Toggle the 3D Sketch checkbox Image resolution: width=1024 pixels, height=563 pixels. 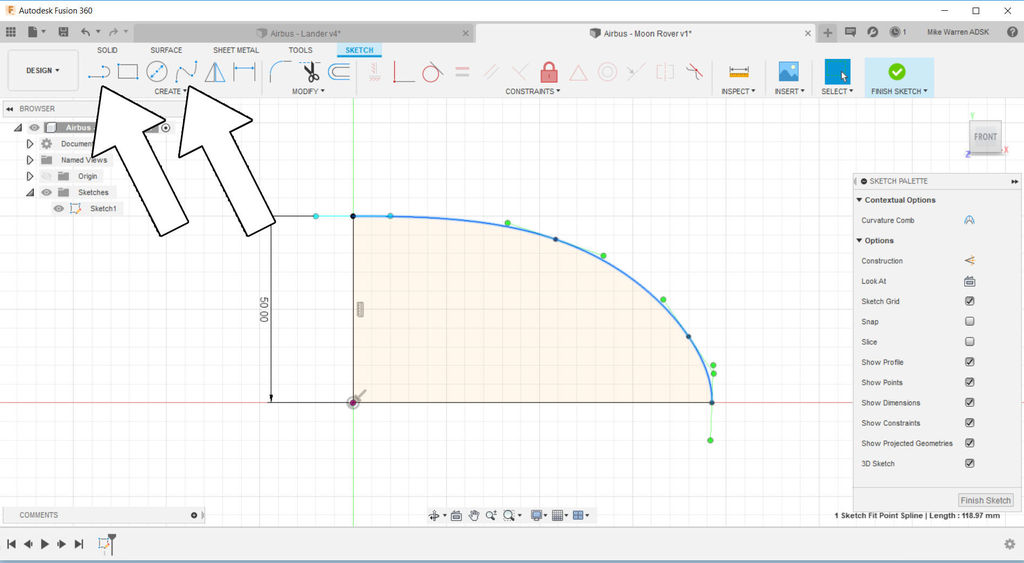pyautogui.click(x=970, y=463)
